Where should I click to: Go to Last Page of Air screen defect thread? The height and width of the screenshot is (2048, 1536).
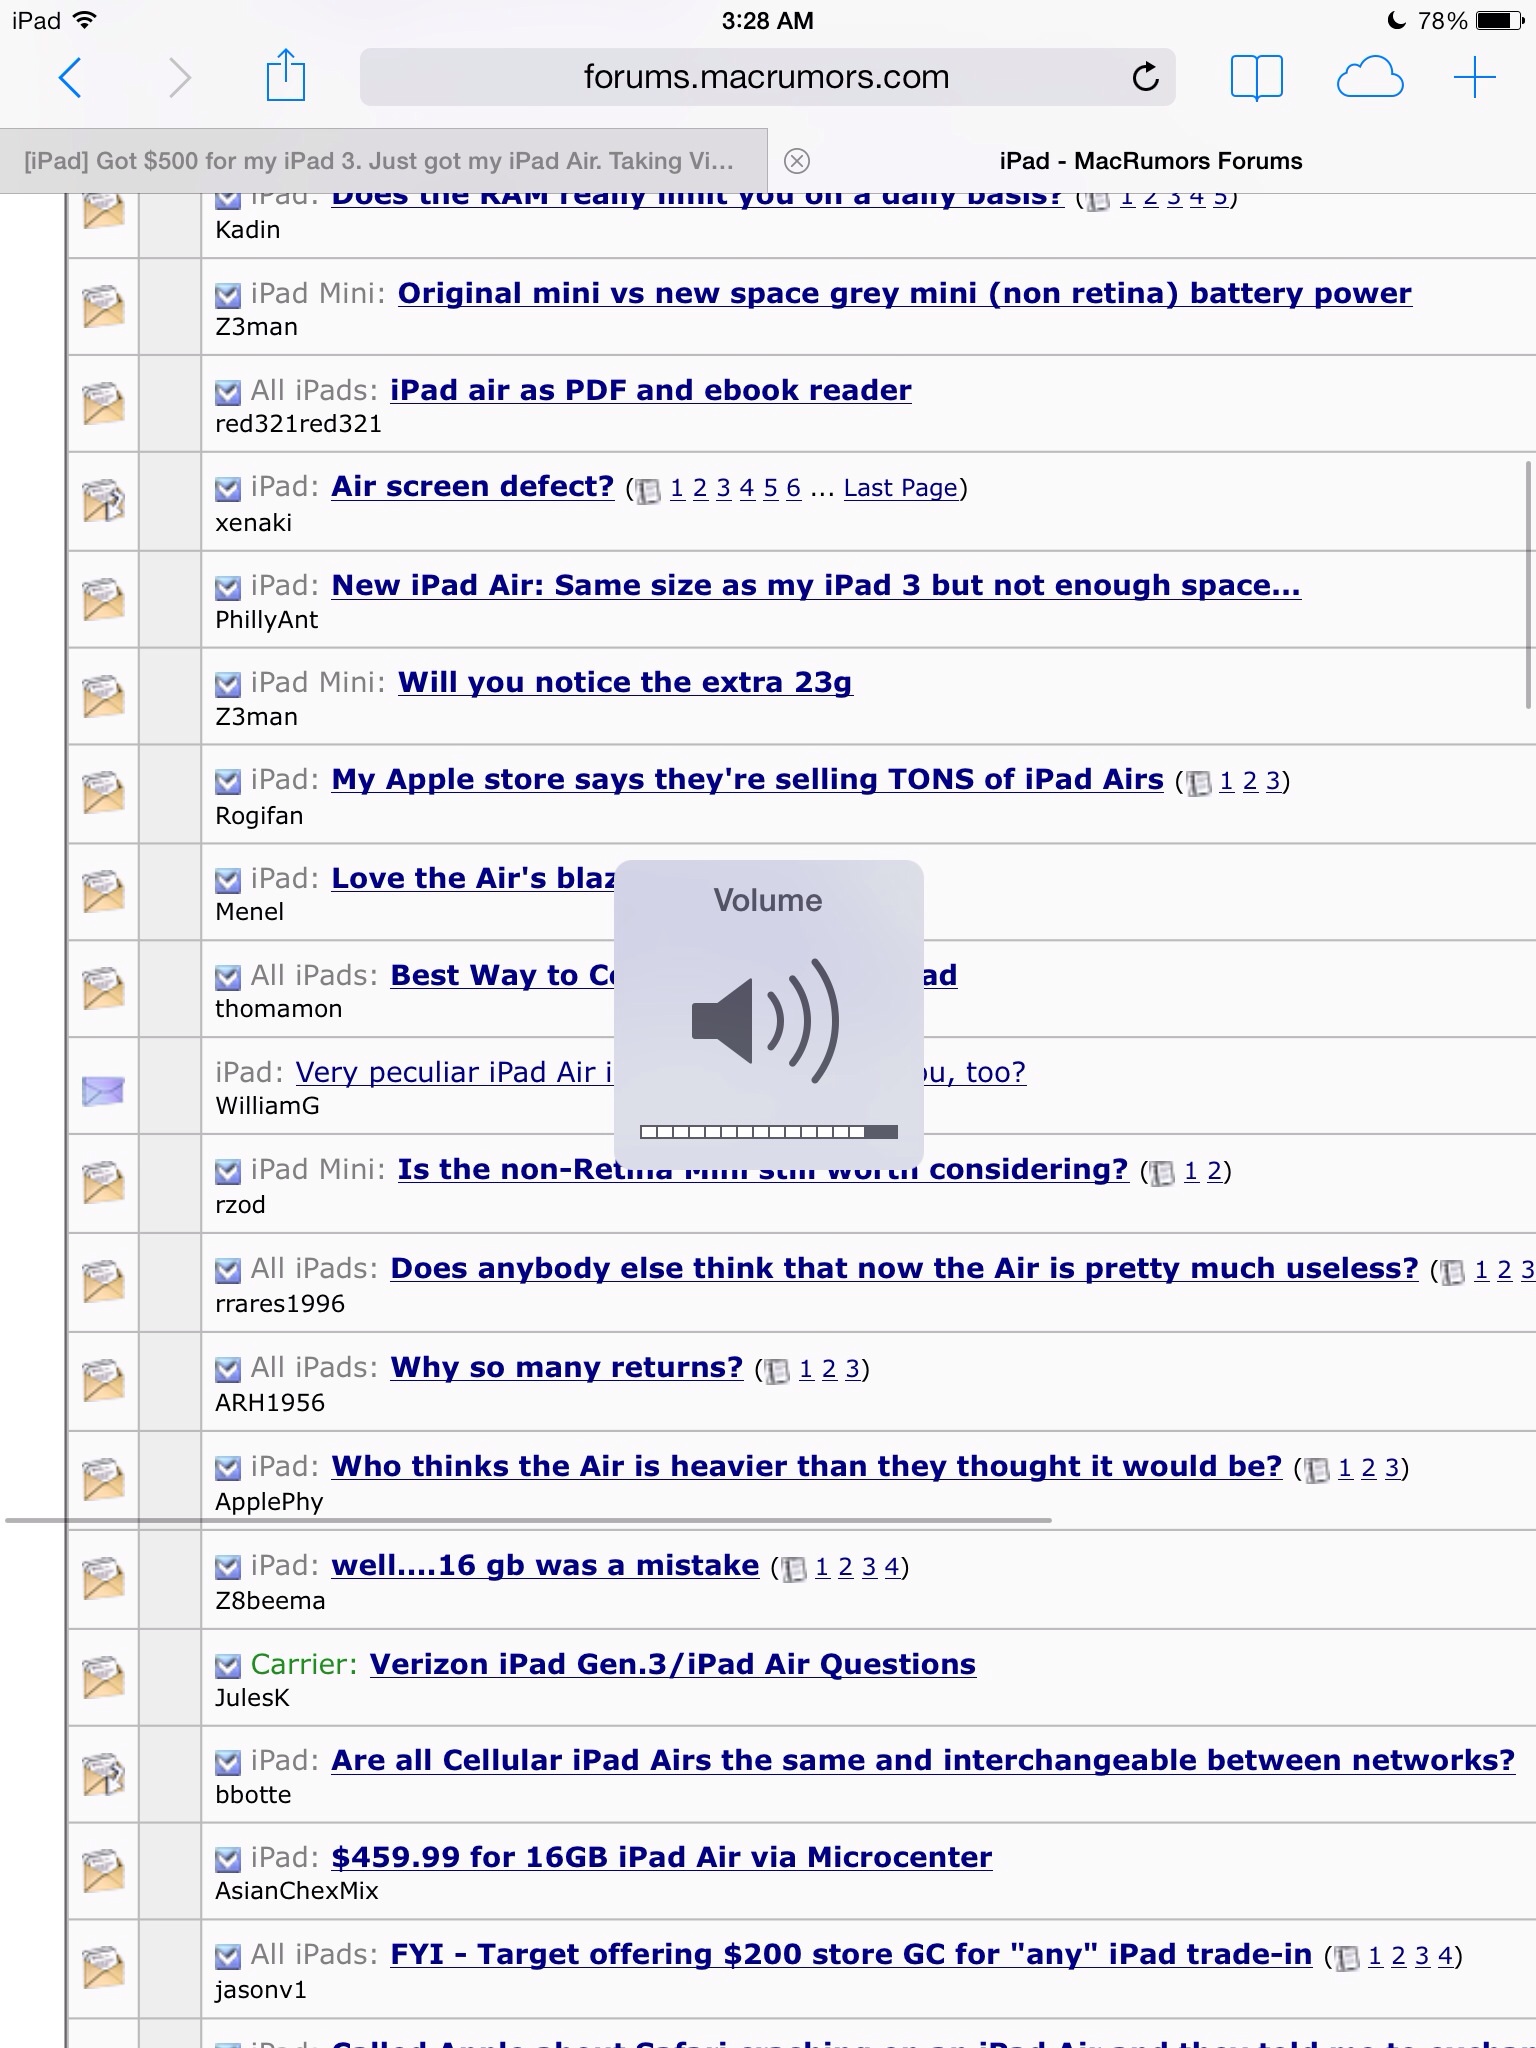click(900, 488)
